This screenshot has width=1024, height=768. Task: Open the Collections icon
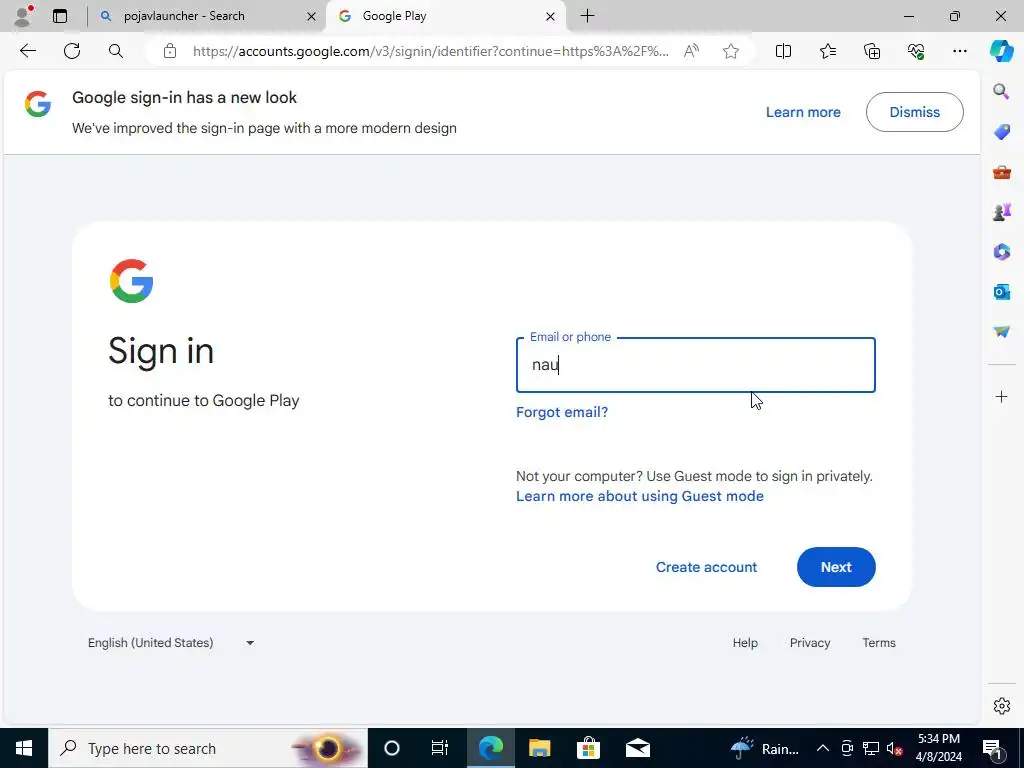click(872, 51)
